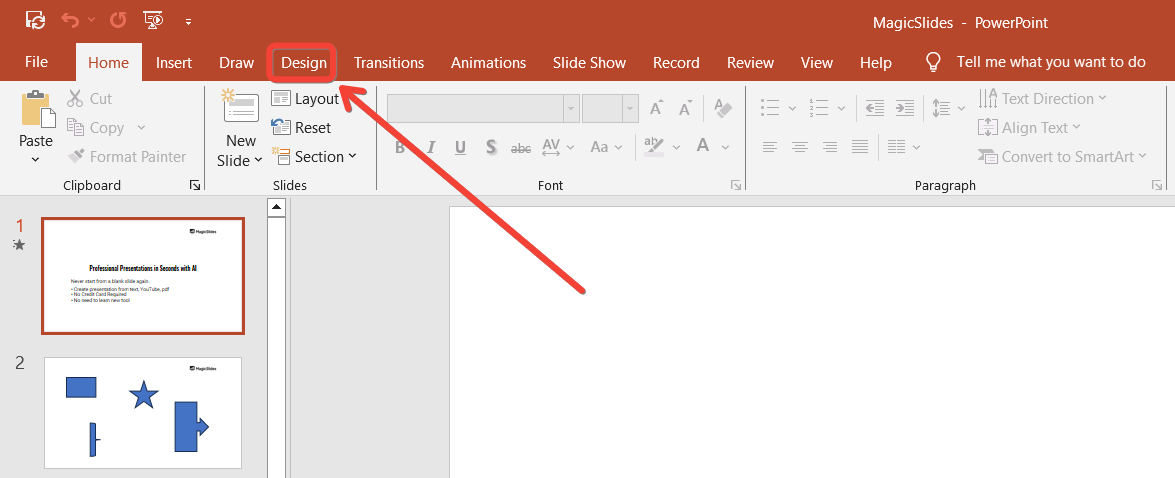Open Change Case menu
Screen dimensions: 1175x478
(x=607, y=147)
